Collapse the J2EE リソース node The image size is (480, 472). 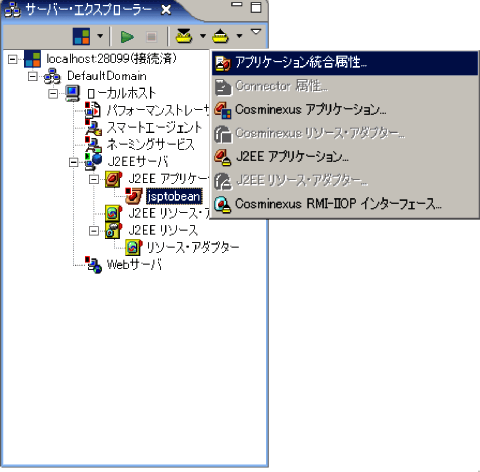(x=94, y=231)
